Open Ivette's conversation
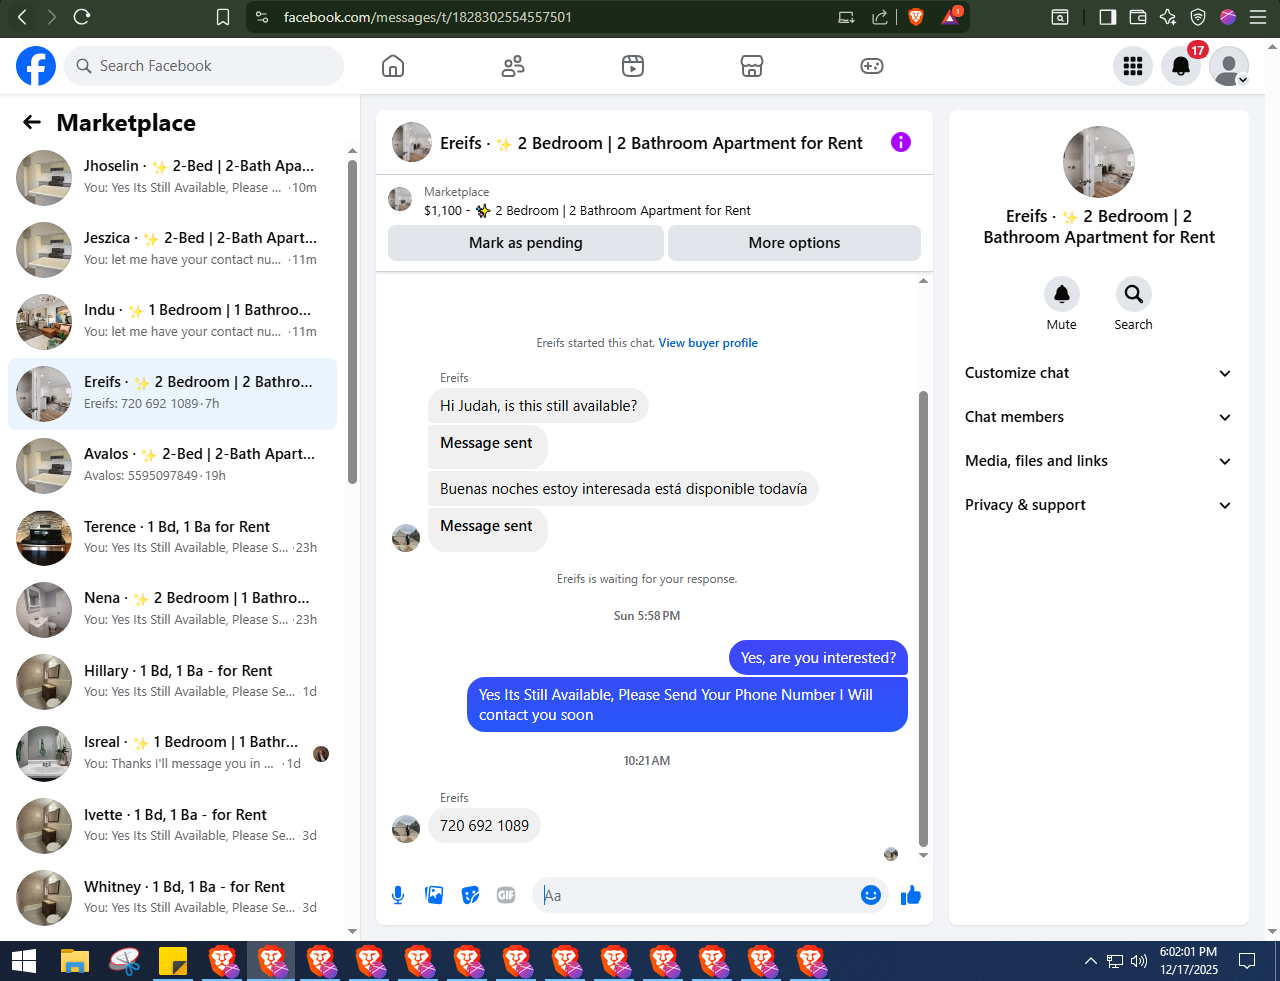The width and height of the screenshot is (1280, 981). coord(172,826)
